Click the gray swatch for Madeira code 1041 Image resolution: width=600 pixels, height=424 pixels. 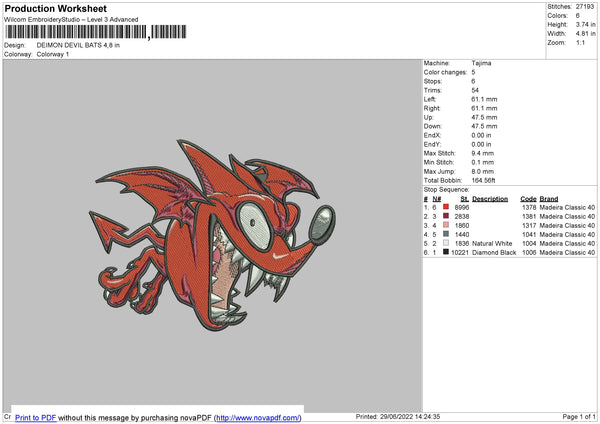coord(446,234)
